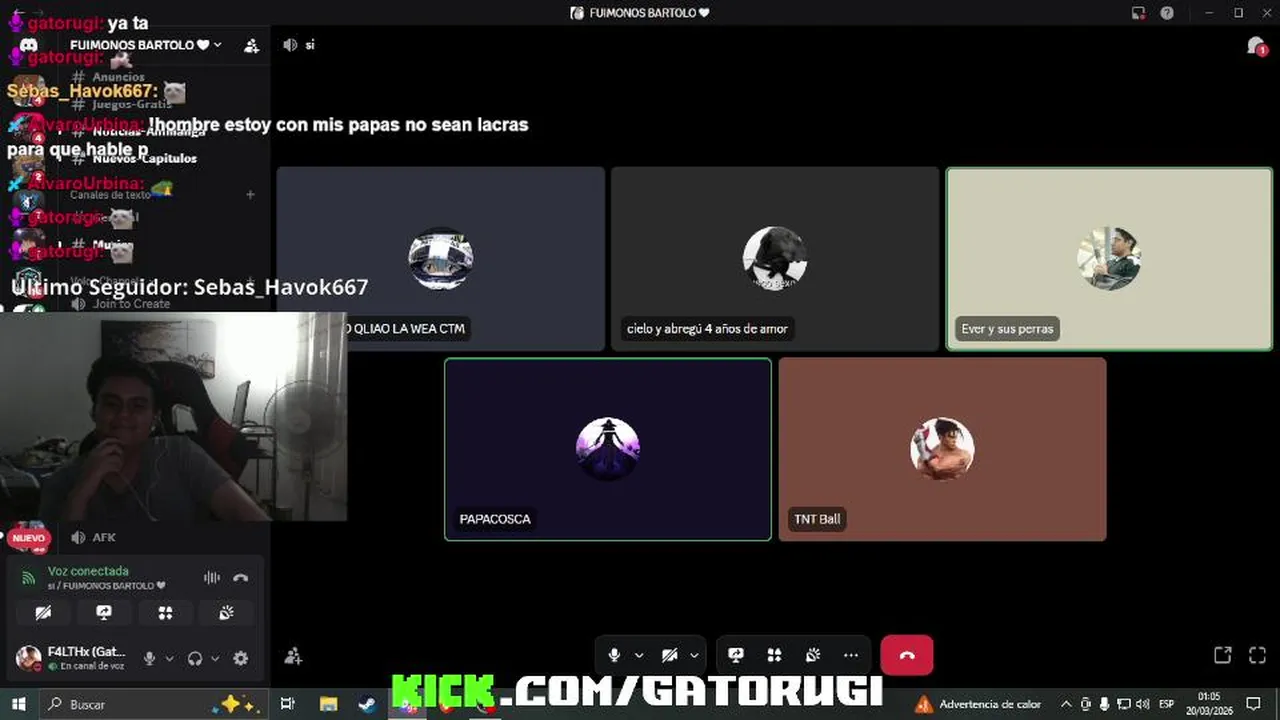1280x720 pixels.
Task: Open more options ellipsis in call bar
Action: click(851, 655)
